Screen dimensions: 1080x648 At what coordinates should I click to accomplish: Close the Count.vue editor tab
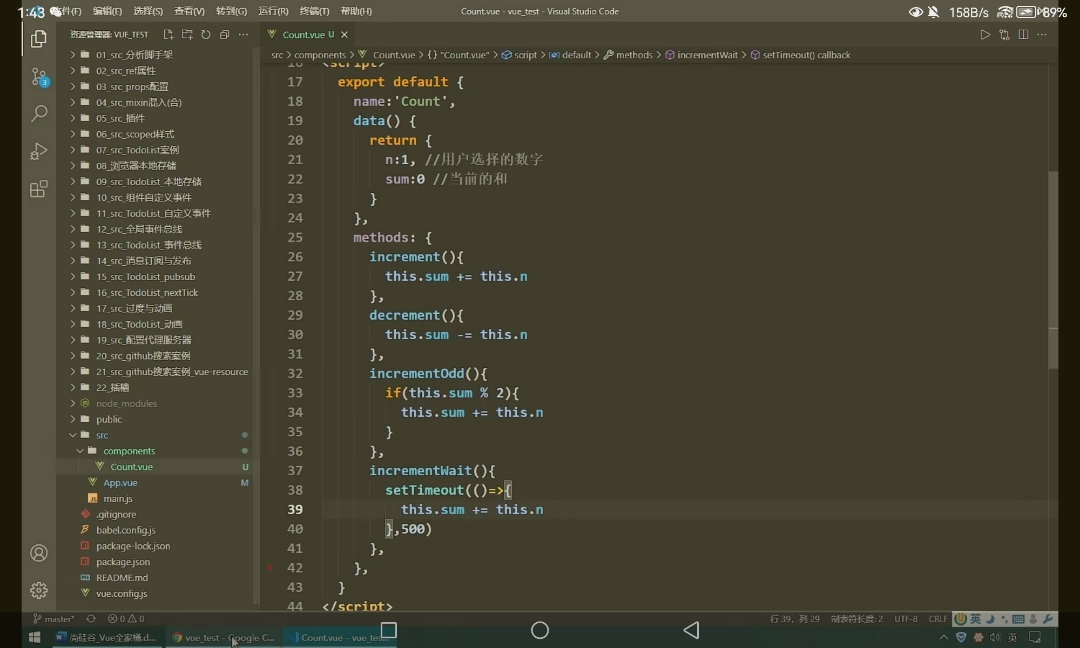click(344, 34)
